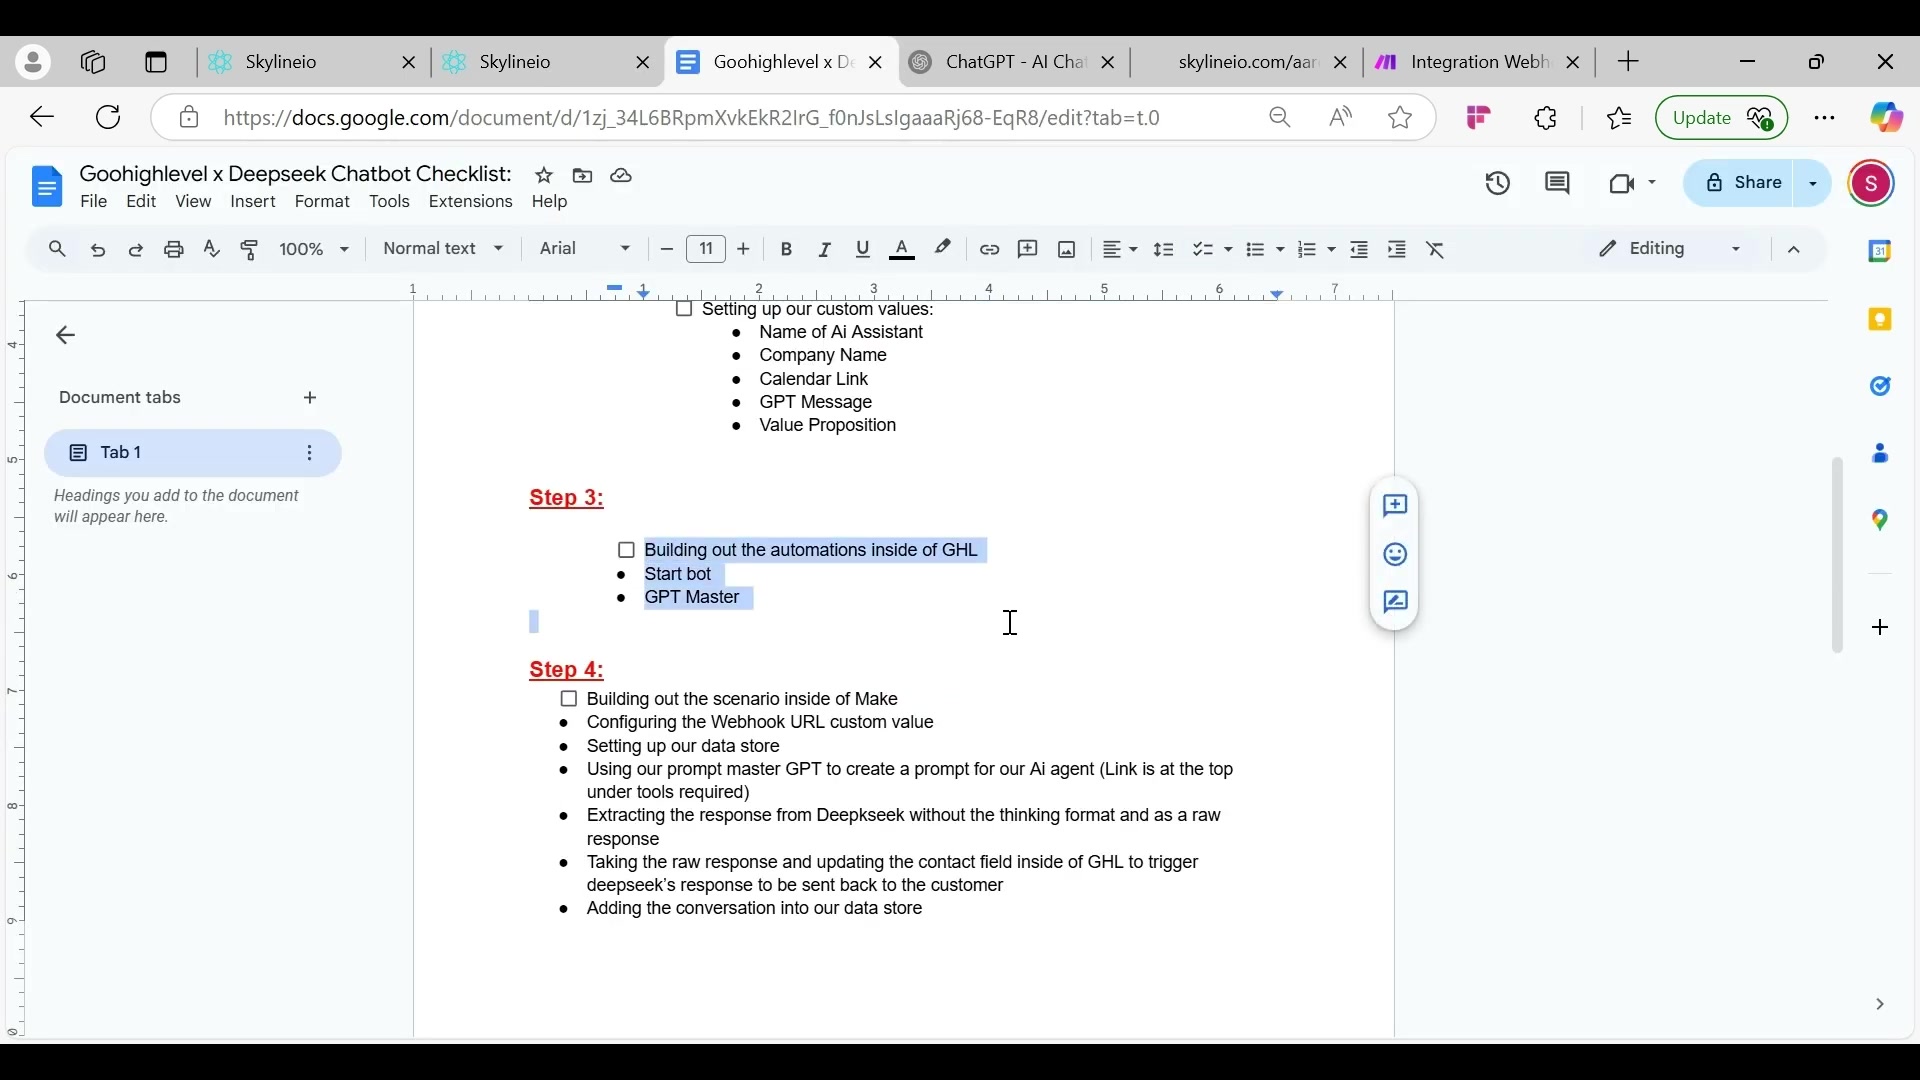Click the browser Update button
The image size is (1920, 1080).
(x=1722, y=118)
